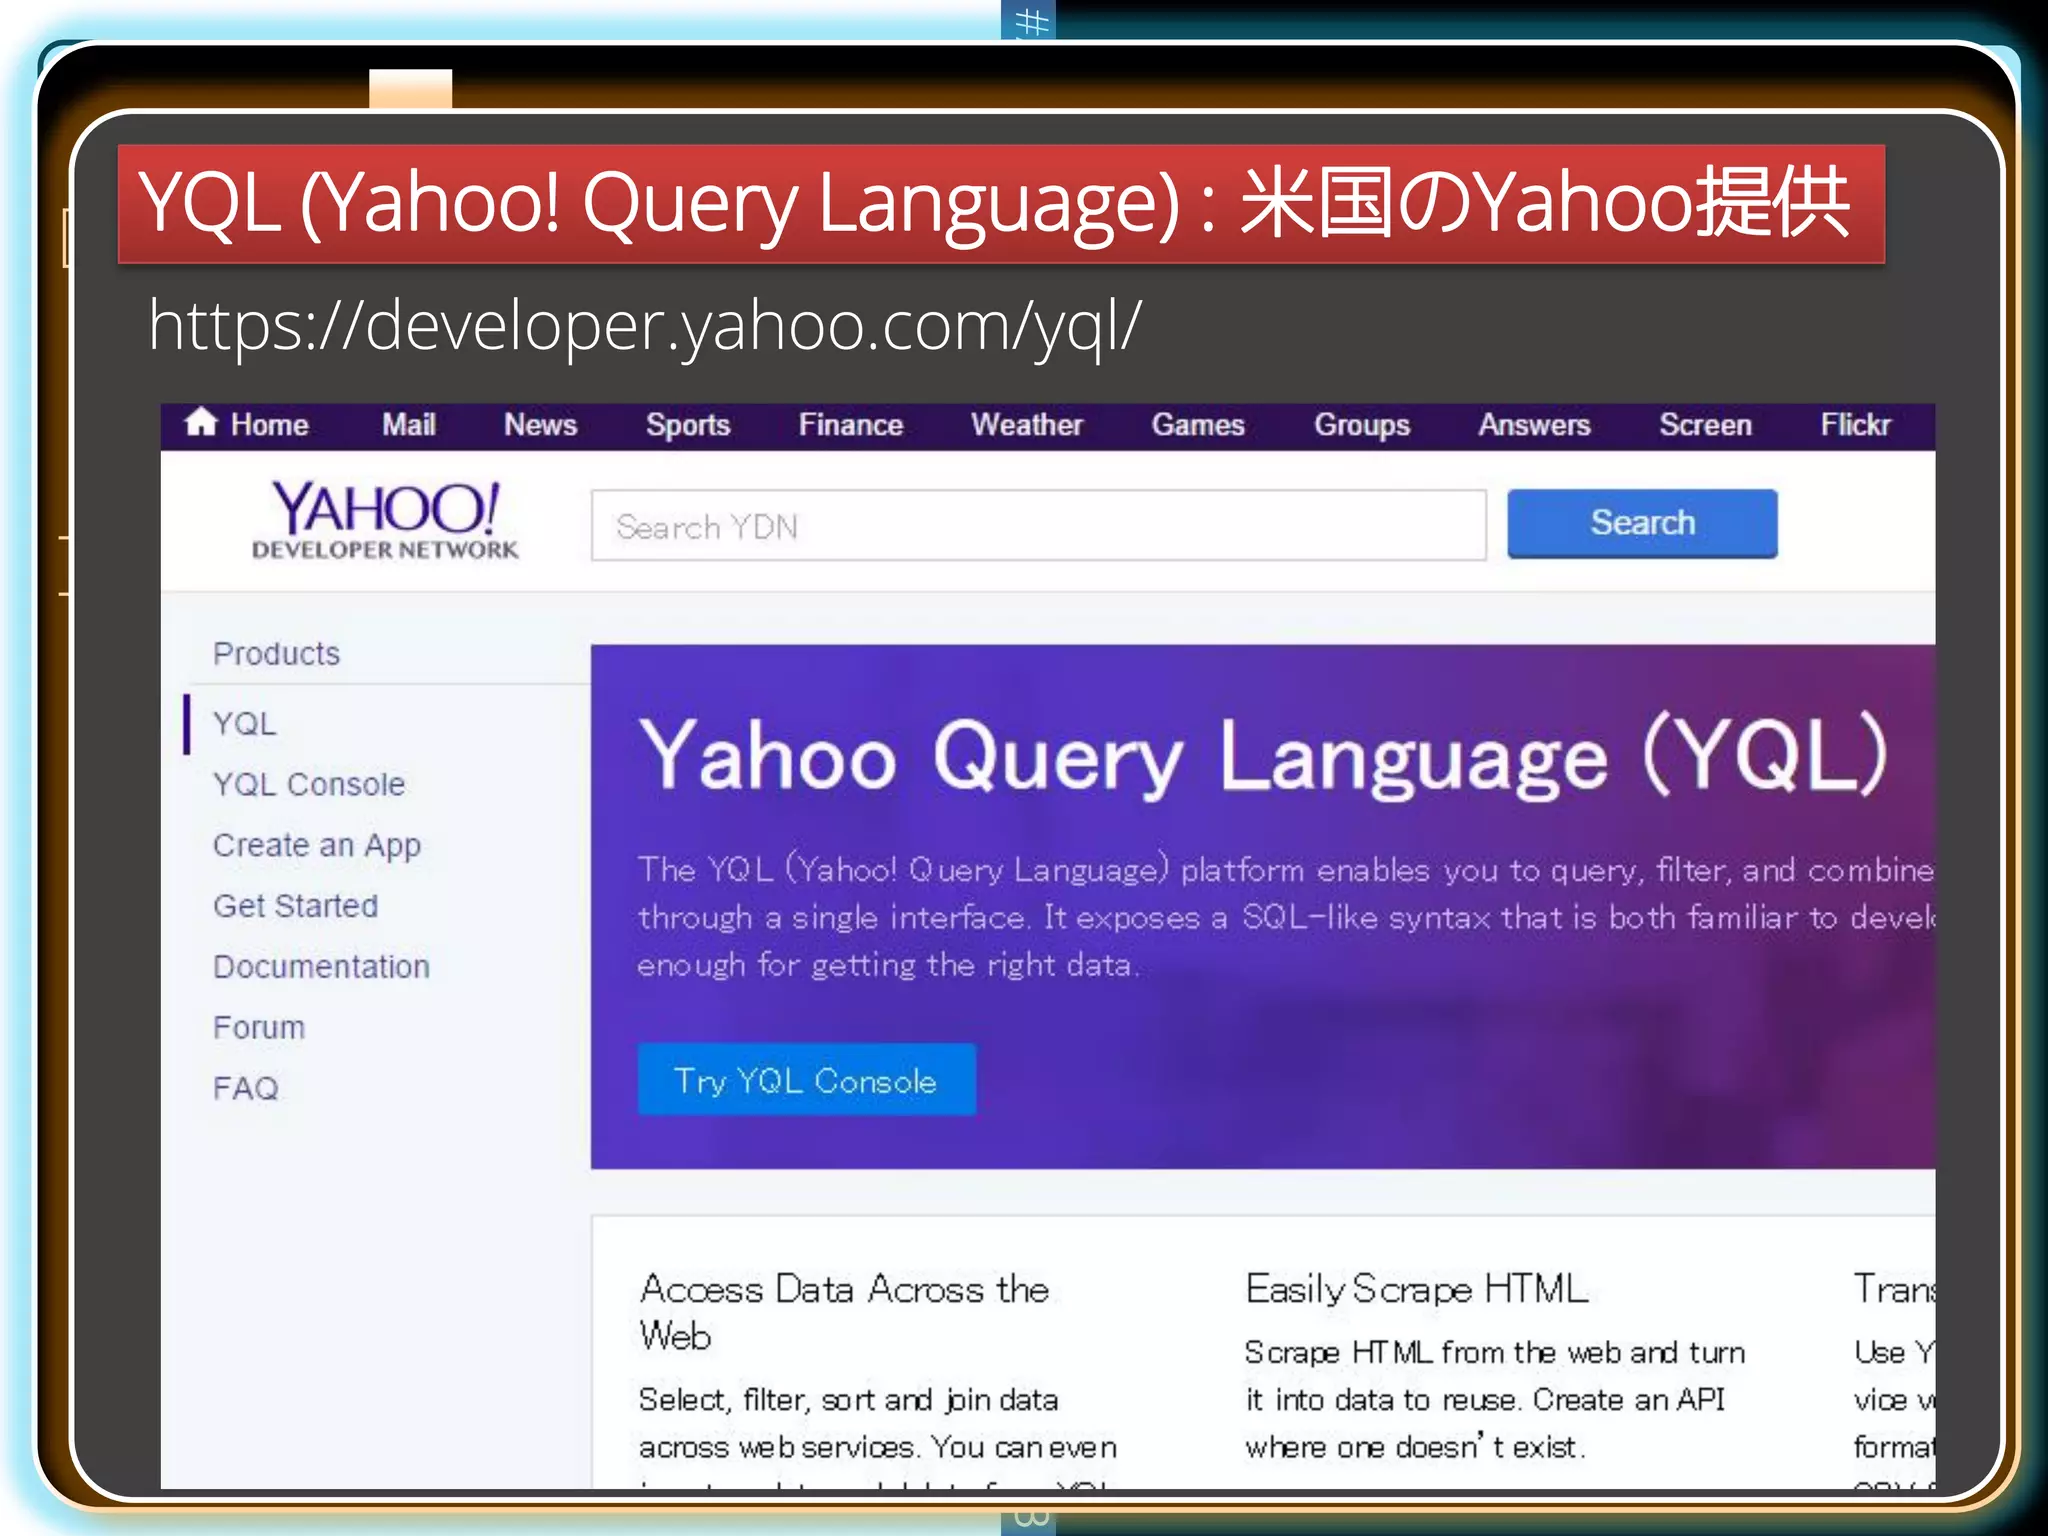Click the Home icon in navigation bar
Viewport: 2048px width, 1536px height.
click(x=201, y=423)
